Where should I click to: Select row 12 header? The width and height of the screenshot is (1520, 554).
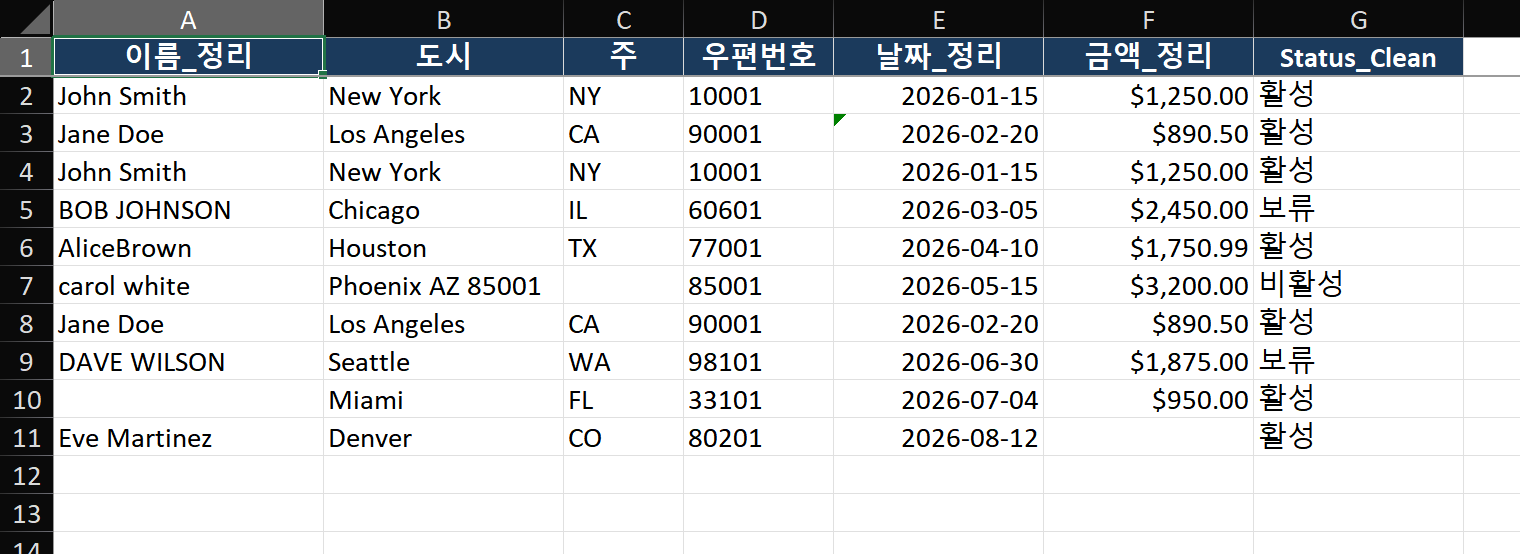coord(26,475)
